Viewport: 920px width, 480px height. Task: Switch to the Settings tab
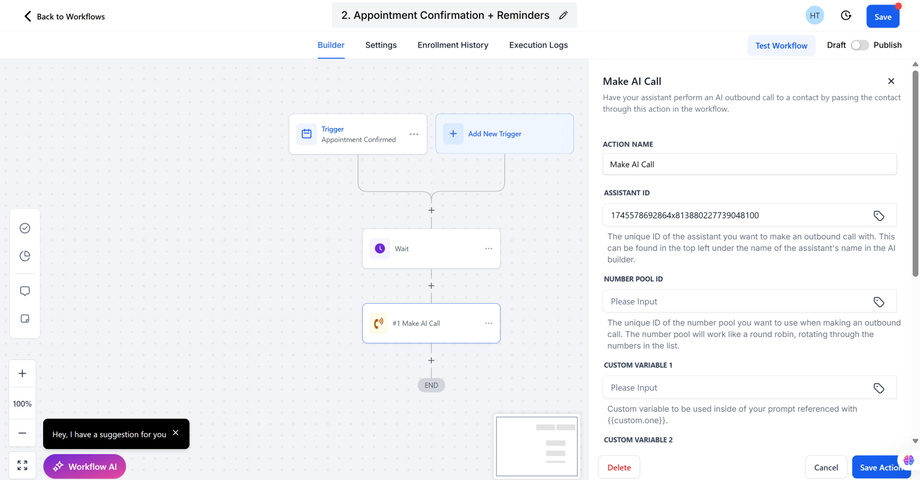(x=381, y=45)
